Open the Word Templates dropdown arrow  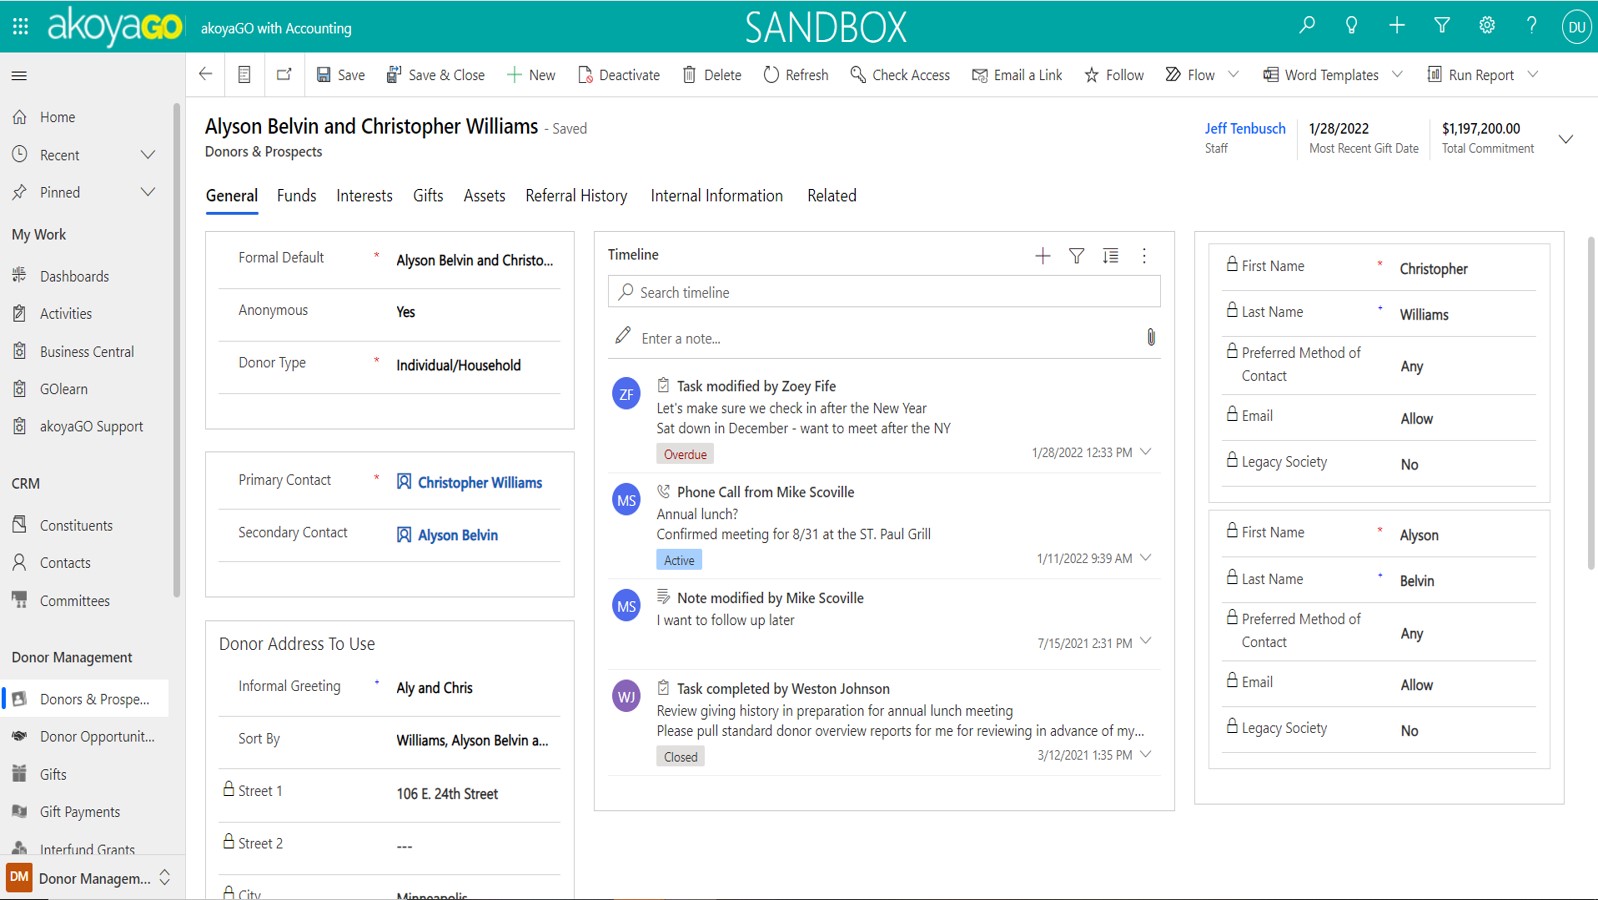(1397, 75)
